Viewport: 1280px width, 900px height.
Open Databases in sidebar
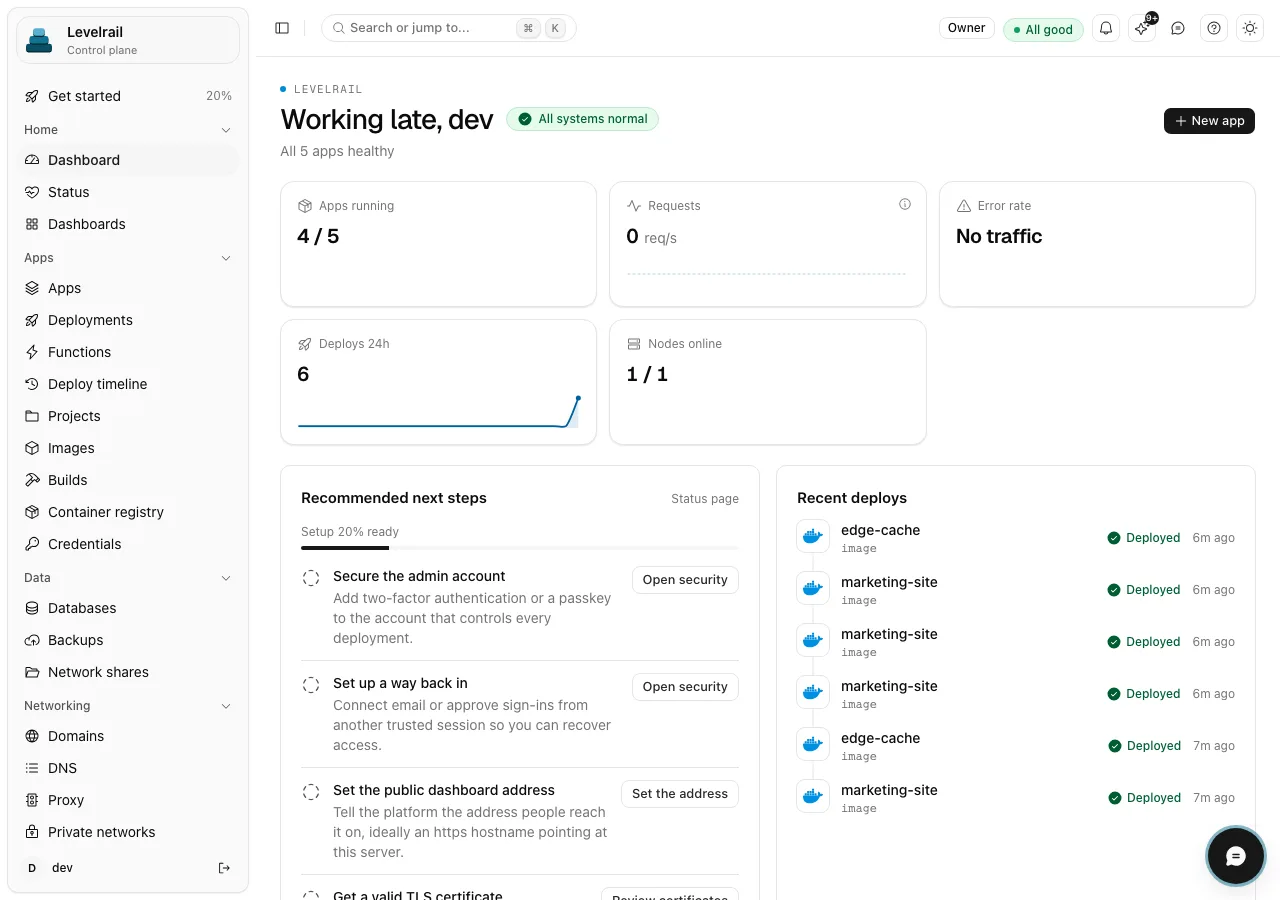128,608
